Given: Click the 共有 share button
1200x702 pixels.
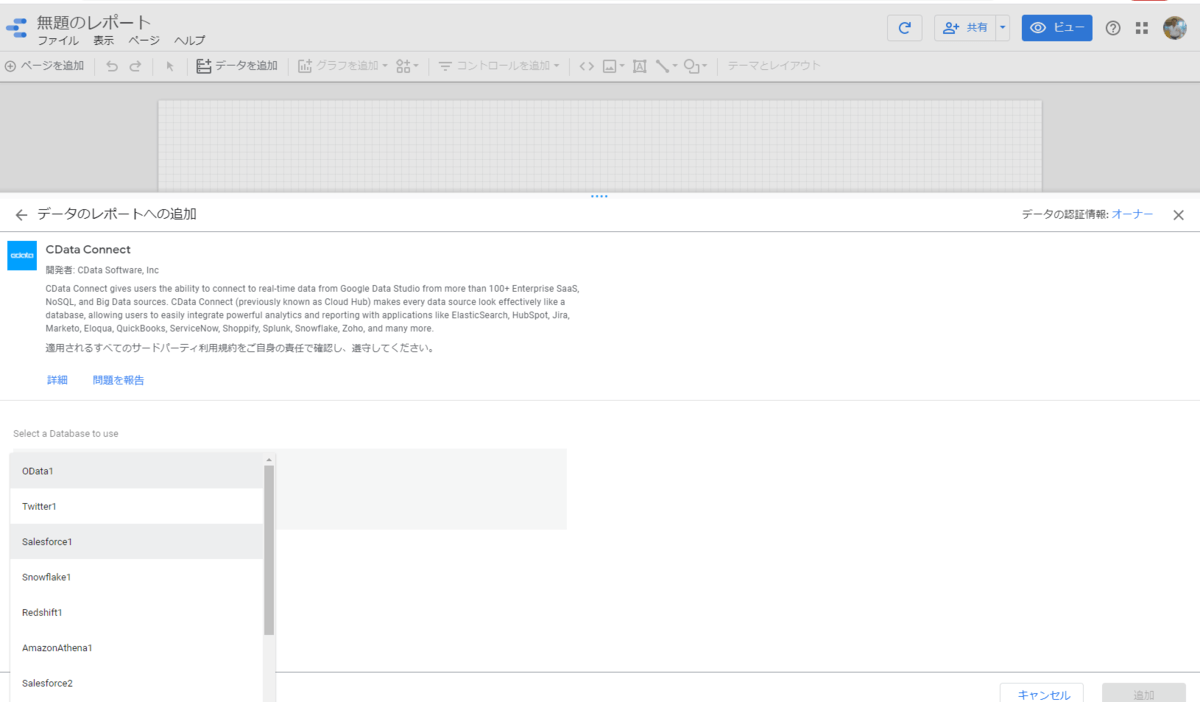Looking at the screenshot, I should pos(966,28).
